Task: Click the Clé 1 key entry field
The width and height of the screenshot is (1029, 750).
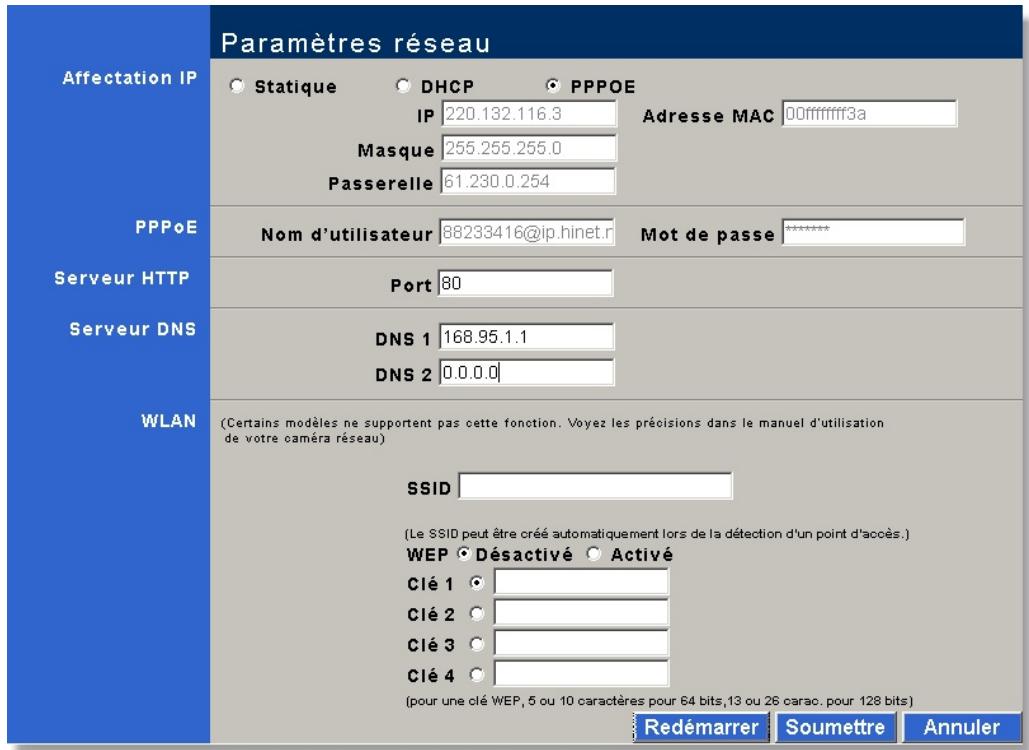Action: coord(580,583)
